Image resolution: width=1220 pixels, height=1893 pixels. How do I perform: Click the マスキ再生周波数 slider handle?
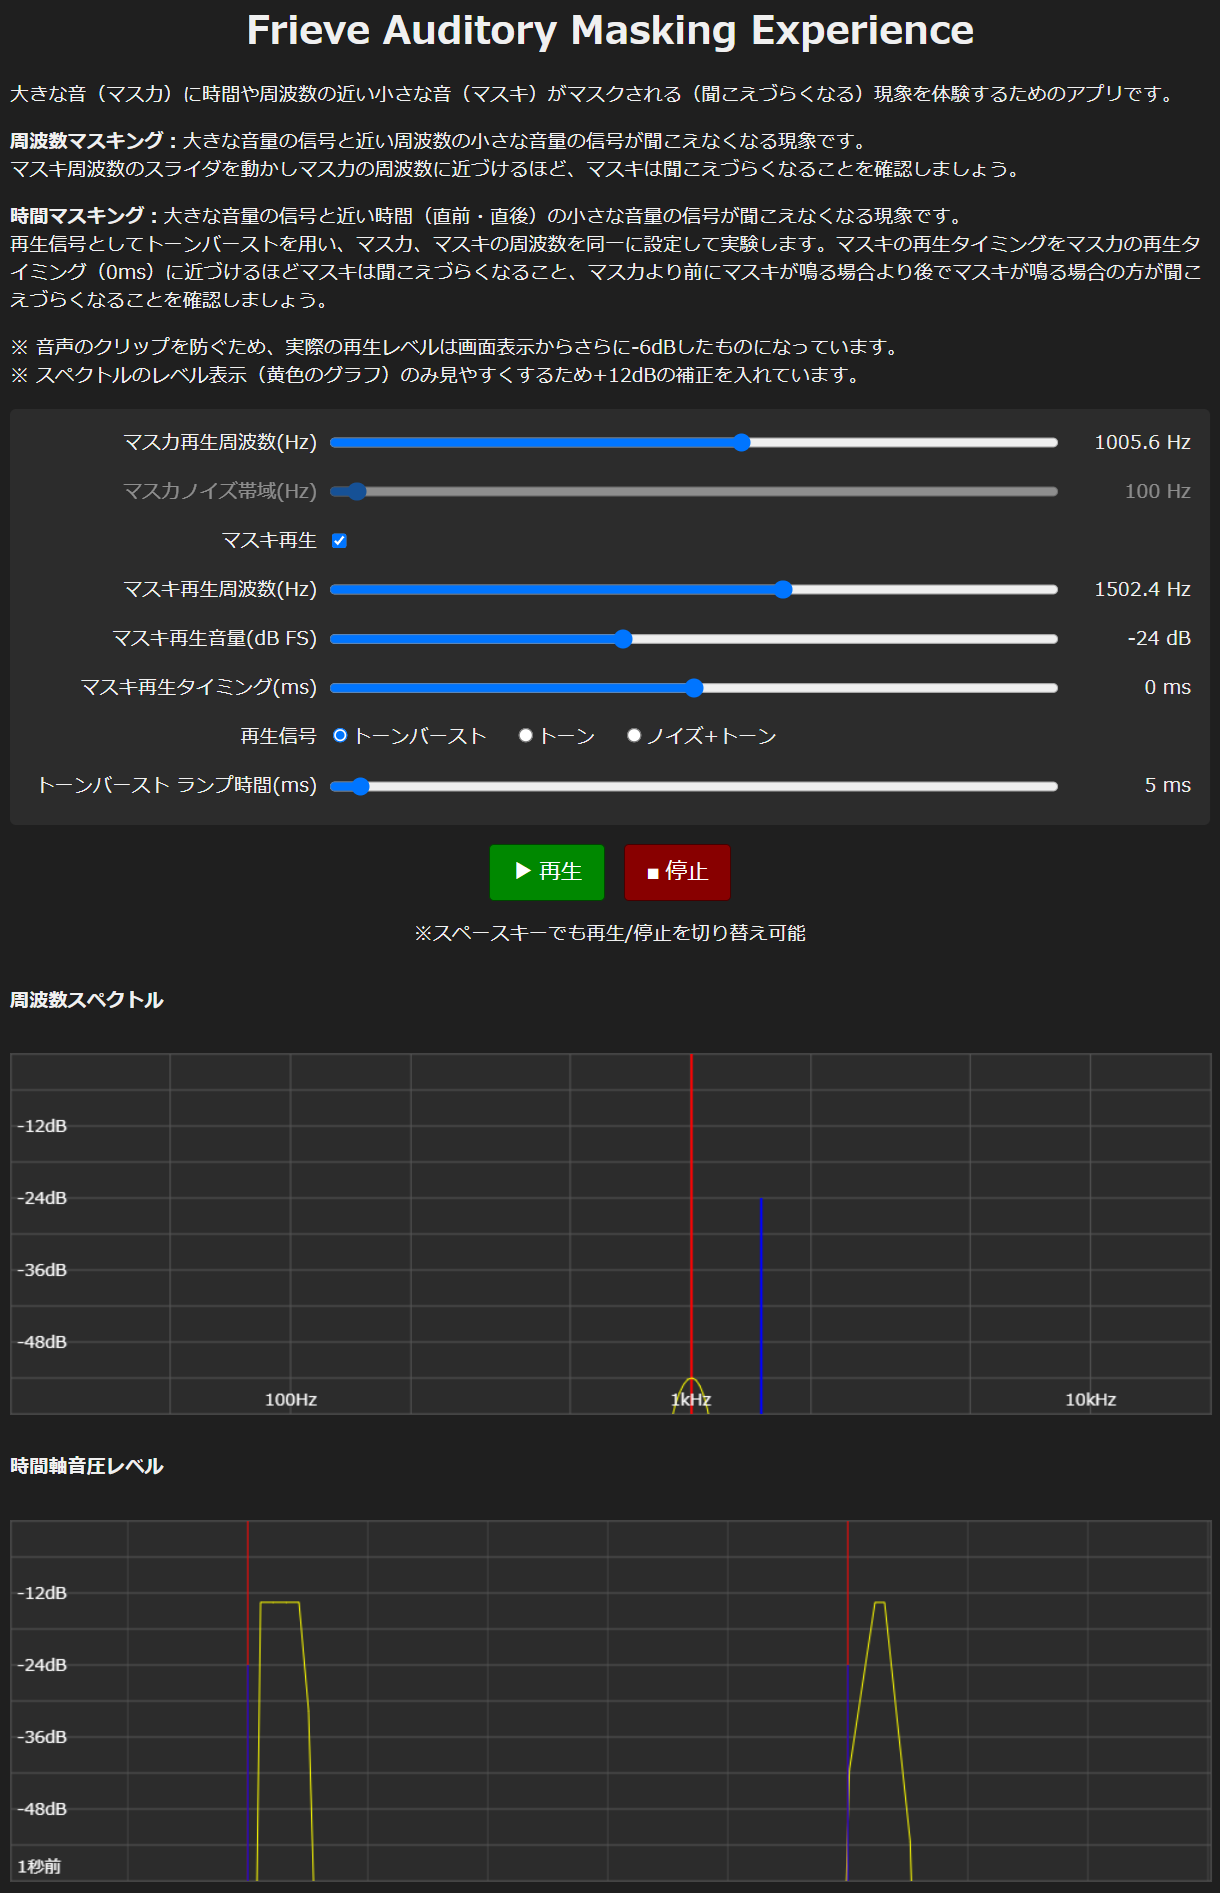point(783,590)
